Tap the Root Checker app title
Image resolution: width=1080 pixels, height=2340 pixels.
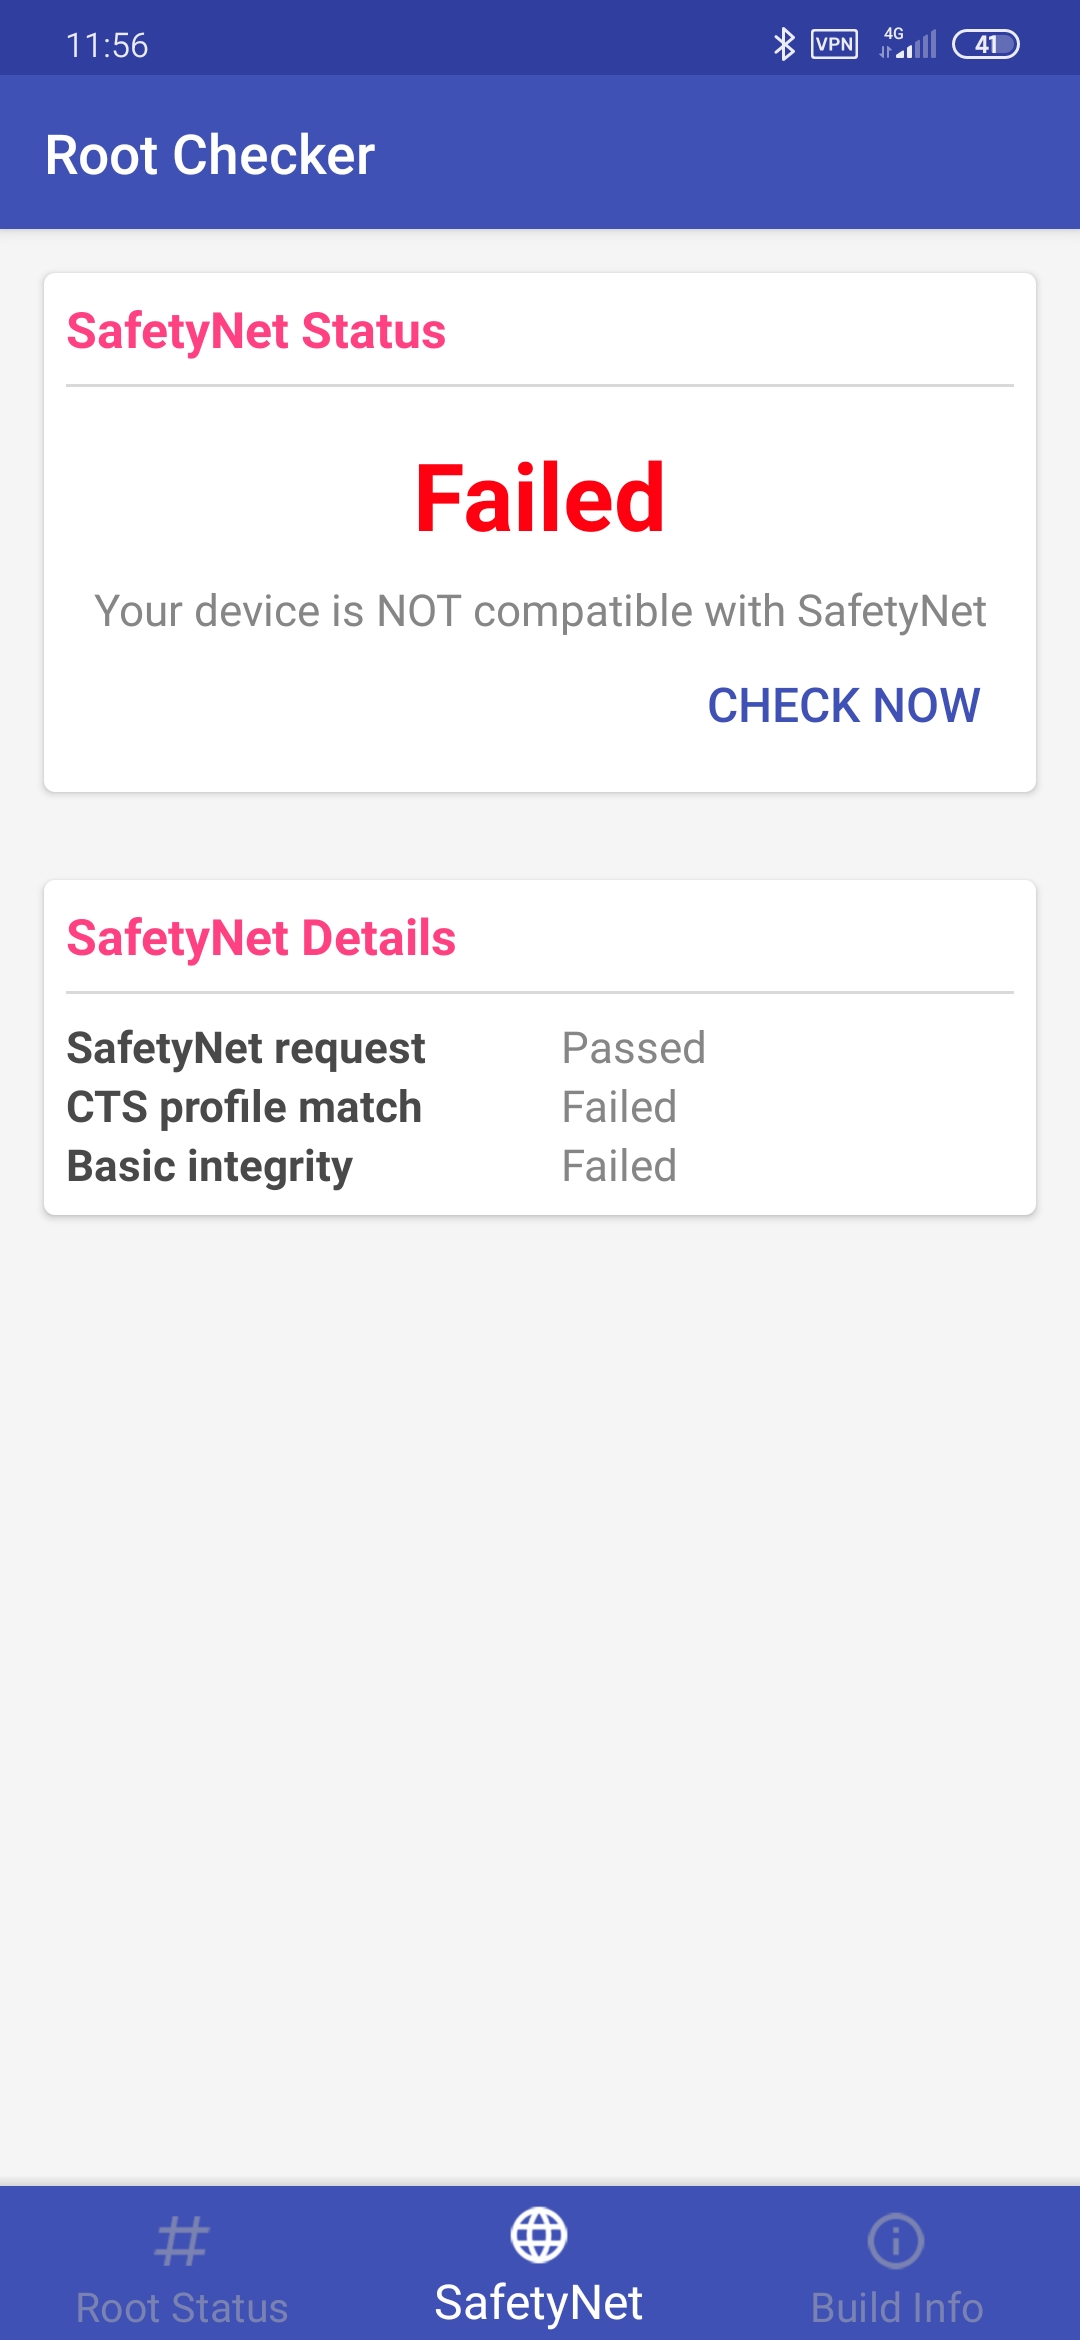[x=210, y=155]
